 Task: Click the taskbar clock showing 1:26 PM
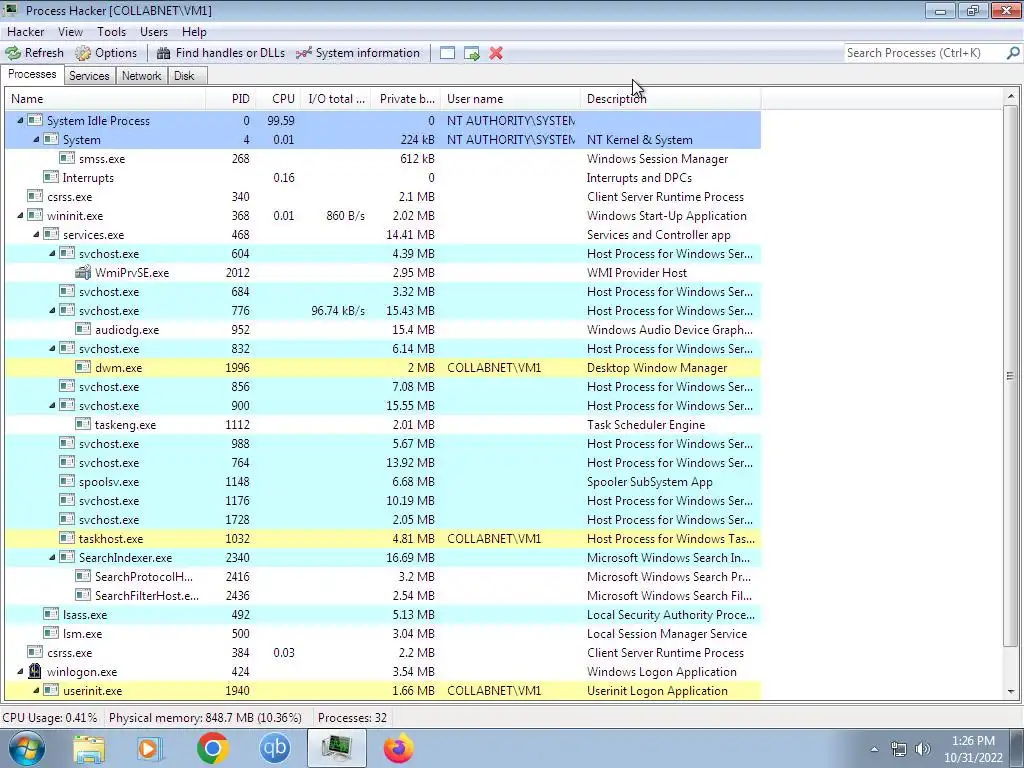pos(973,749)
